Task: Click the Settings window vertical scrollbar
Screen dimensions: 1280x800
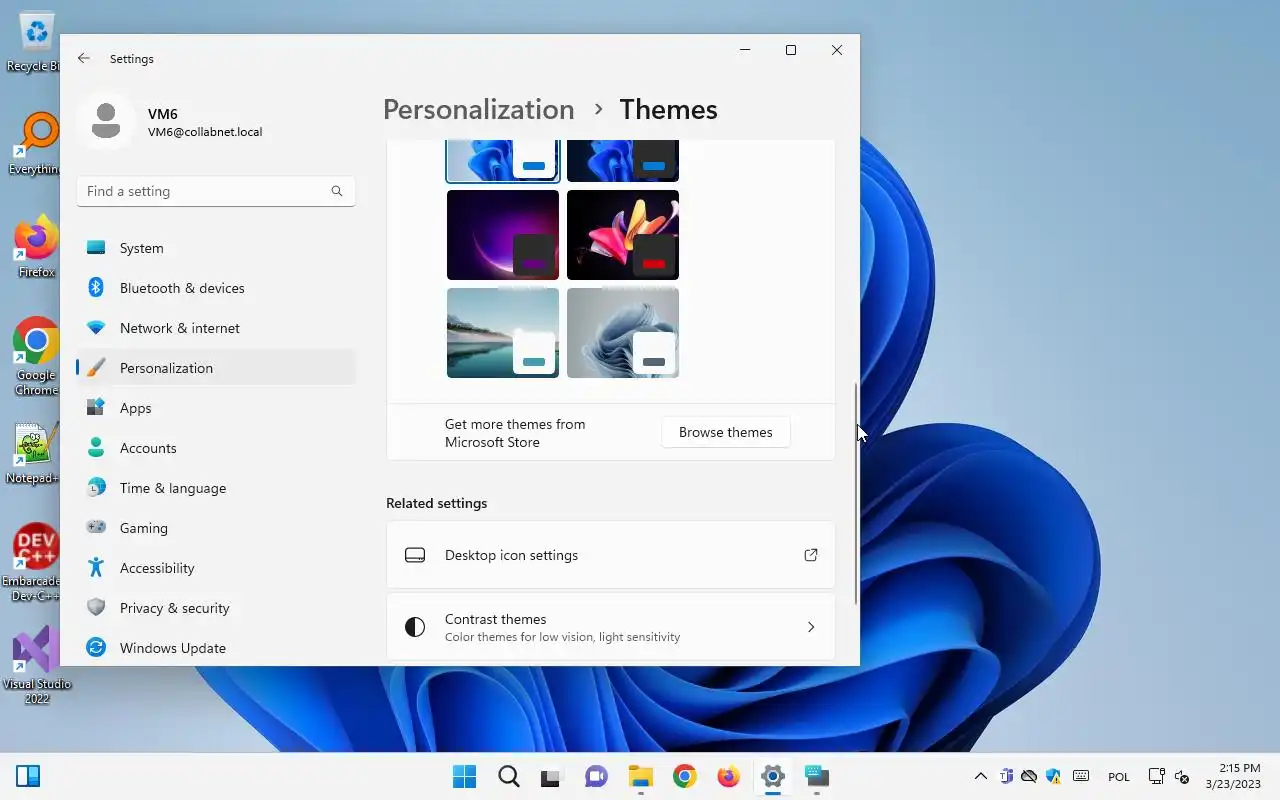Action: pos(856,493)
